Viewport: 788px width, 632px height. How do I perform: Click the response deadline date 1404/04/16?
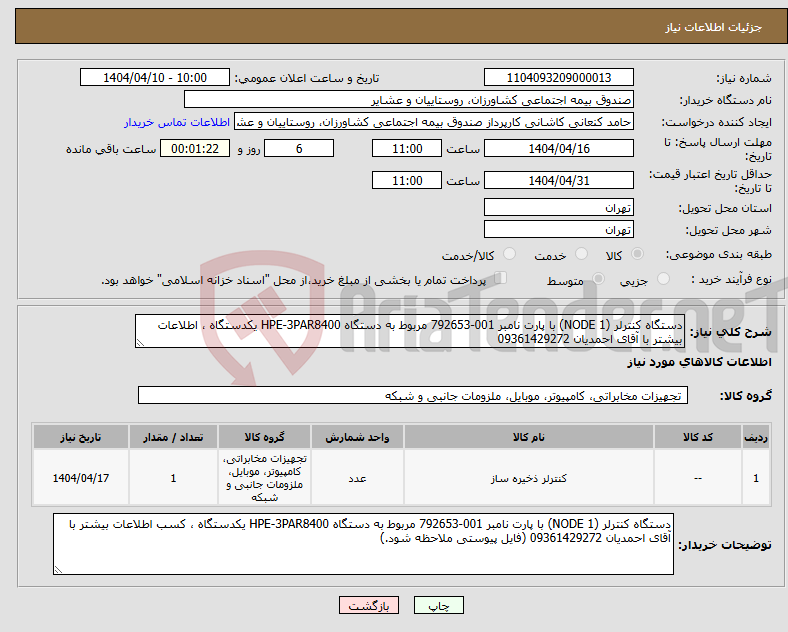(x=559, y=149)
